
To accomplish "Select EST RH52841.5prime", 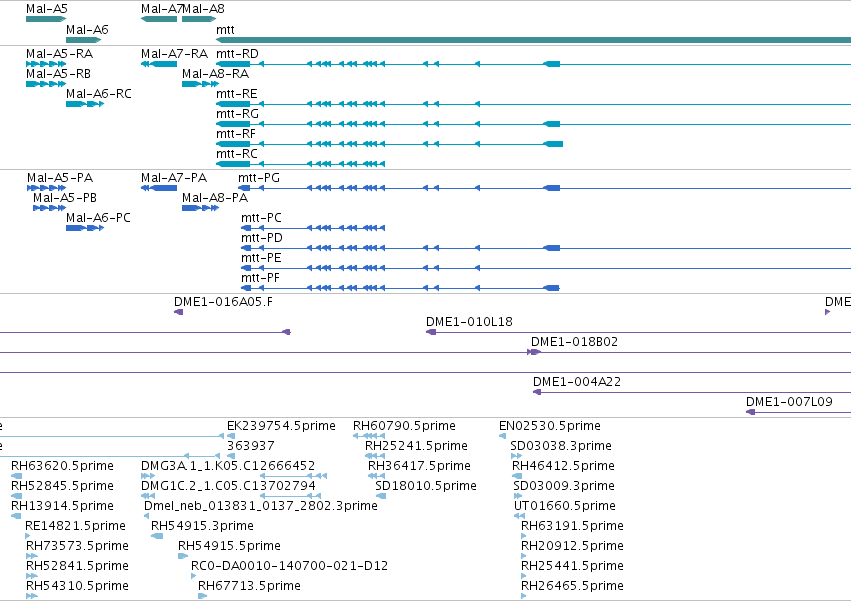I will [x=32, y=576].
